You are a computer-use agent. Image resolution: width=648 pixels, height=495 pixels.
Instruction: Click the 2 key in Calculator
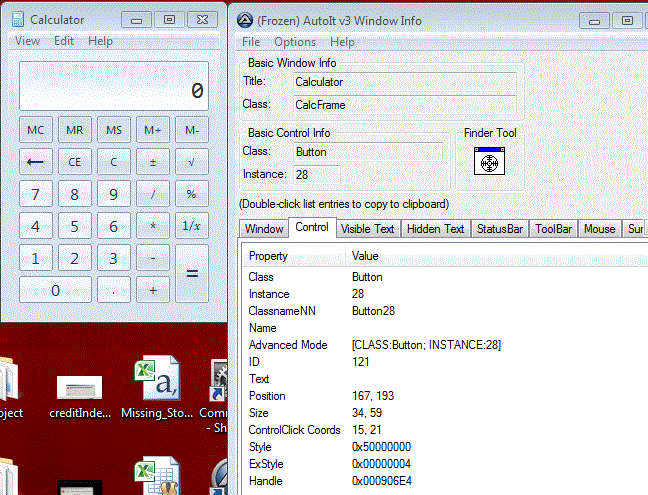(74, 258)
